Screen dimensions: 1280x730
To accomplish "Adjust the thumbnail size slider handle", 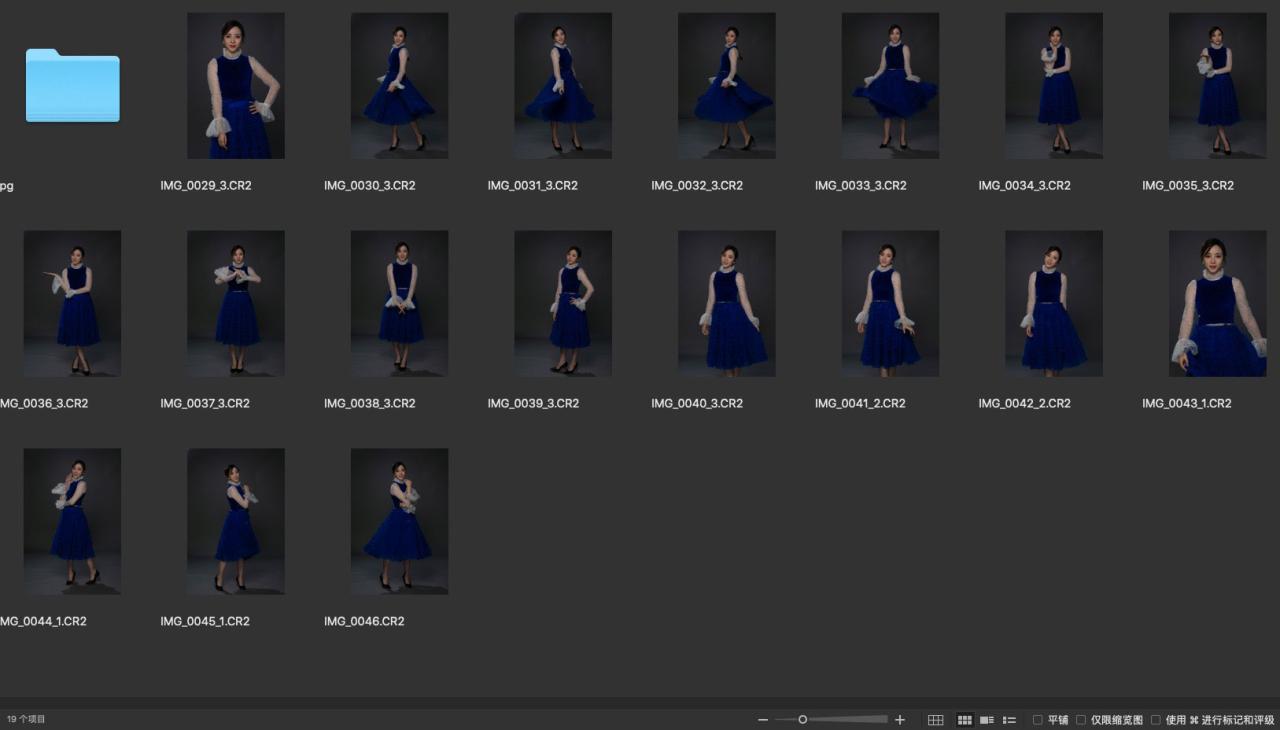I will pyautogui.click(x=802, y=720).
